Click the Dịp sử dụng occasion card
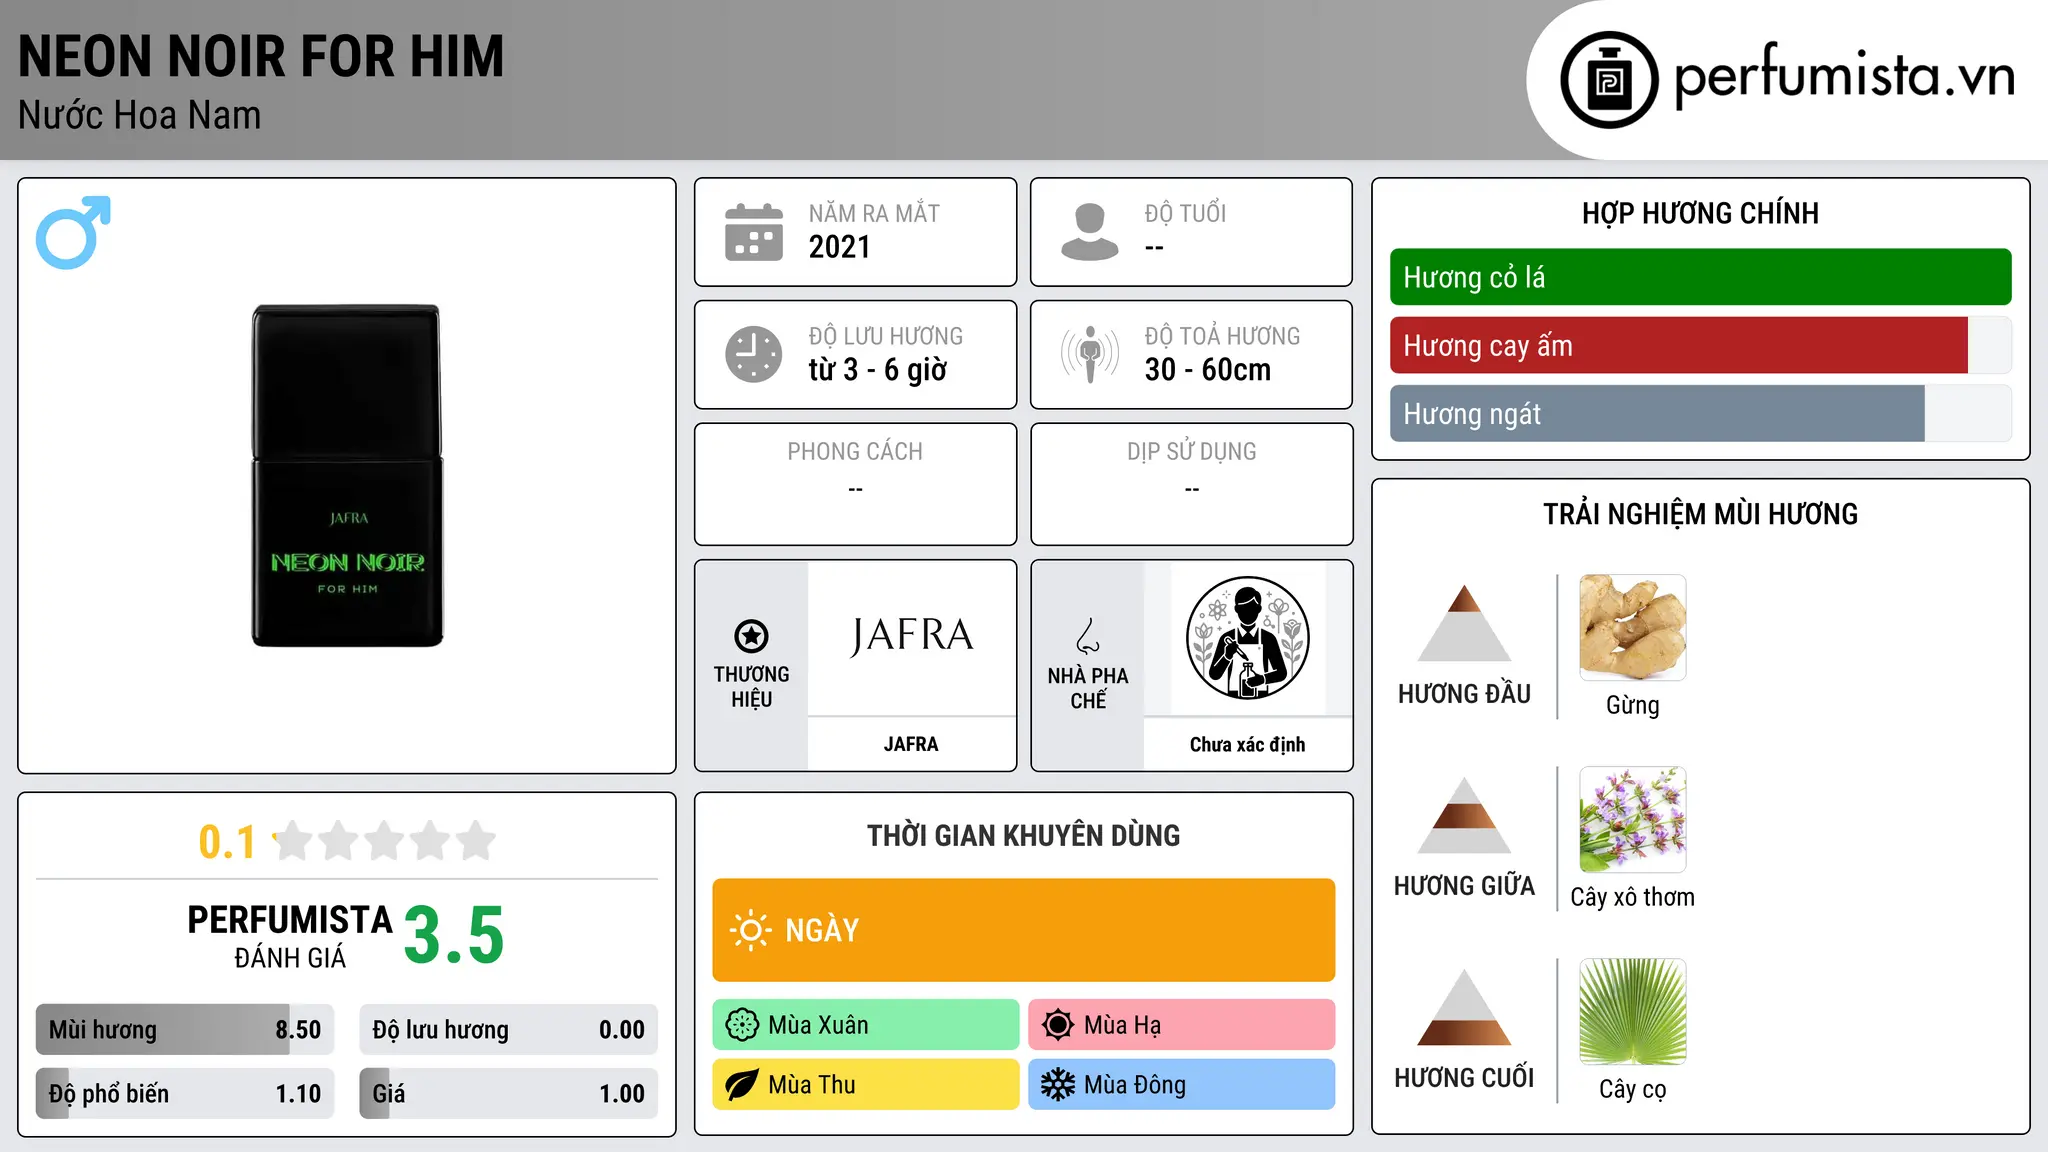 tap(1191, 484)
